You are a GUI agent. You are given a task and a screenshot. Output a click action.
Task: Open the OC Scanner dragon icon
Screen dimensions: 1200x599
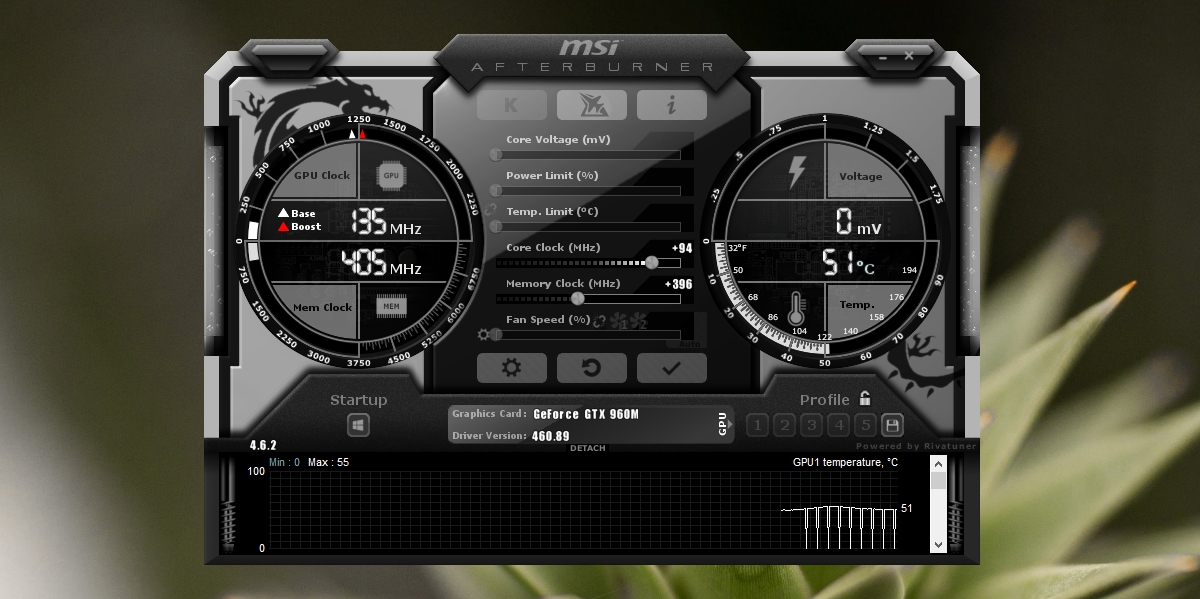coord(592,105)
